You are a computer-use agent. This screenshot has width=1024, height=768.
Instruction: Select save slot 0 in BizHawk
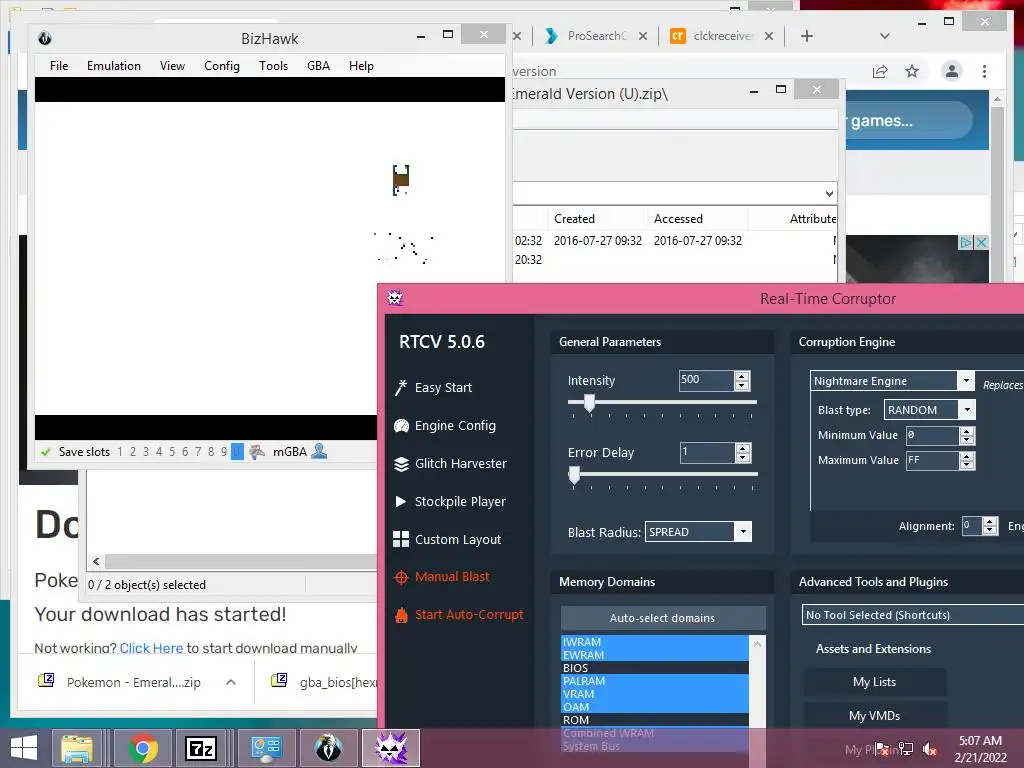(237, 452)
